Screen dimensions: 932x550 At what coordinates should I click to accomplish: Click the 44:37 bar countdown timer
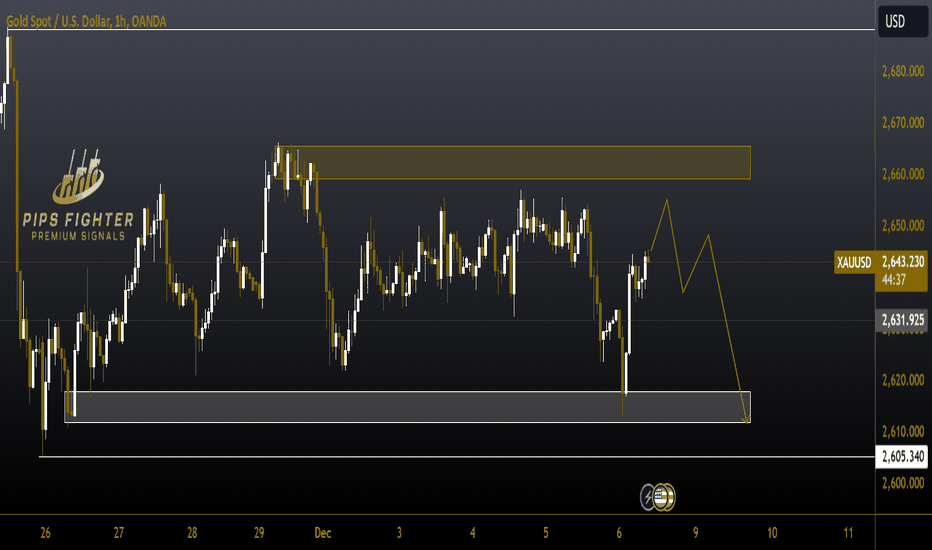894,280
